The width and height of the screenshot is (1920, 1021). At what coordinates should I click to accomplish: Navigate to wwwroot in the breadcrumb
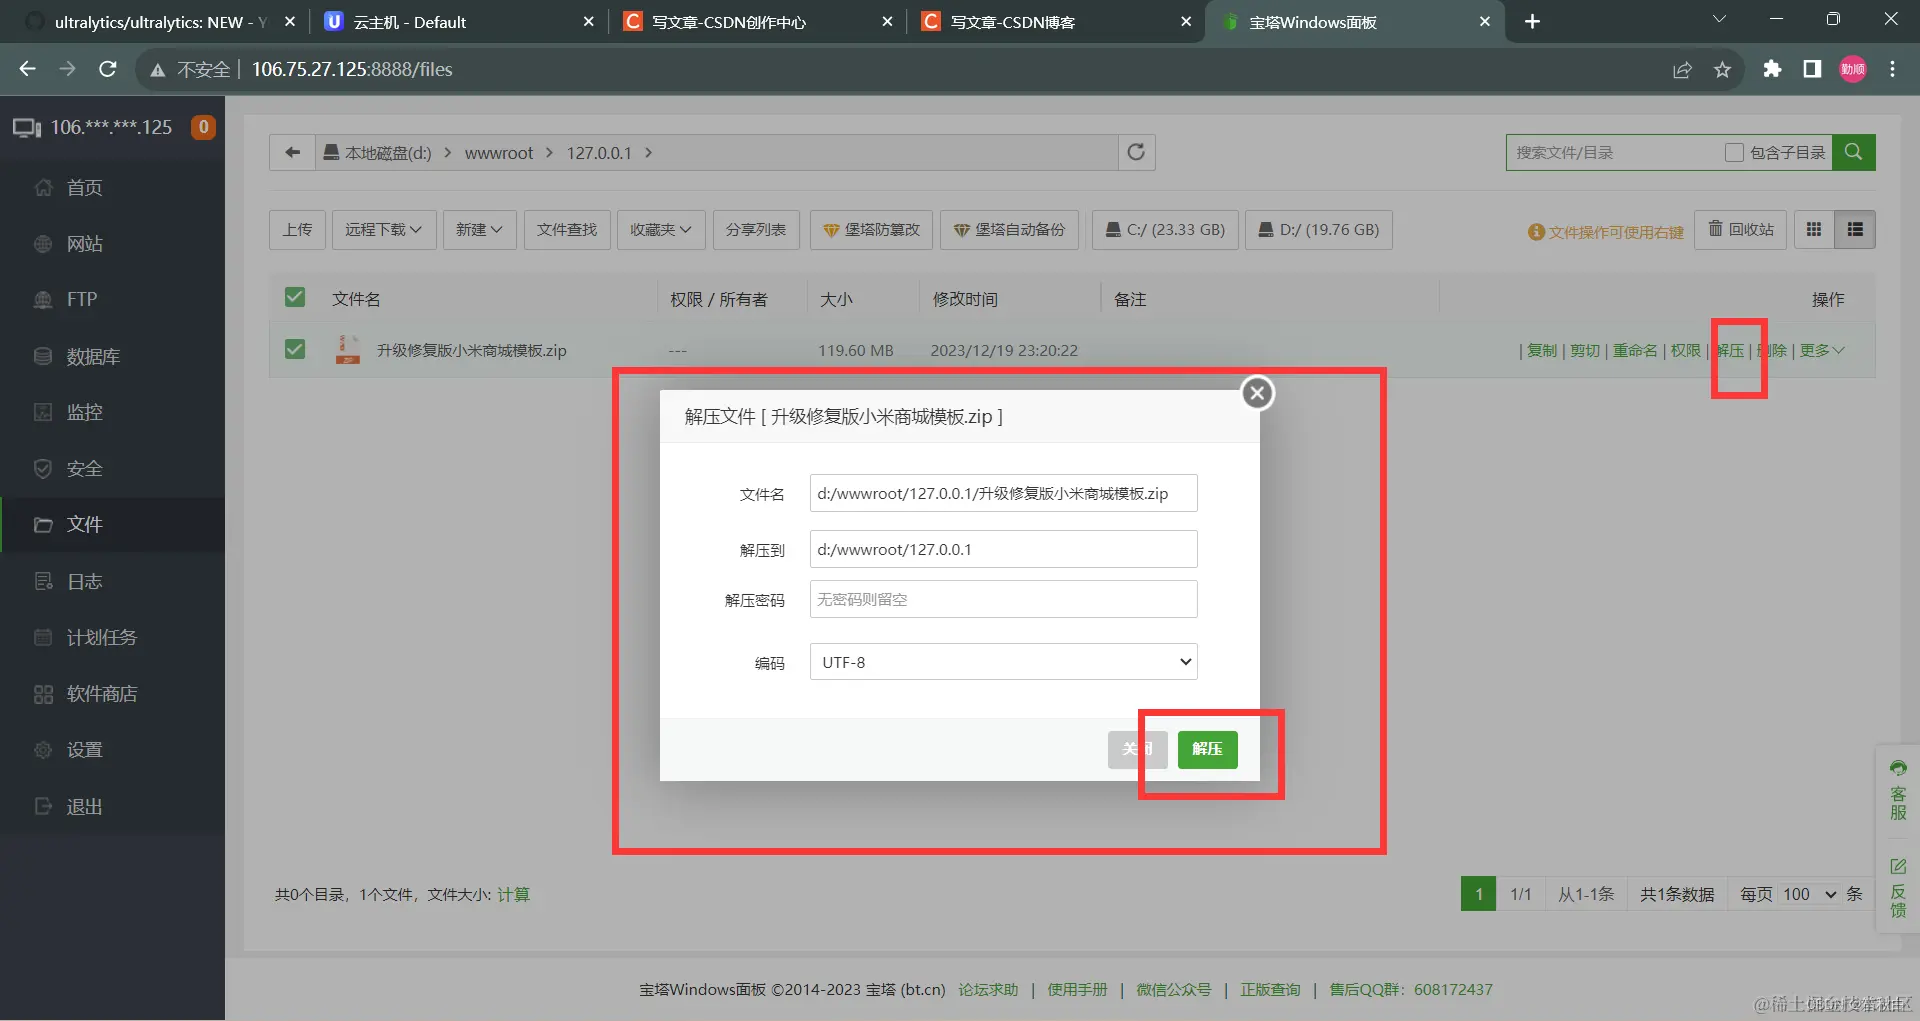pos(499,152)
